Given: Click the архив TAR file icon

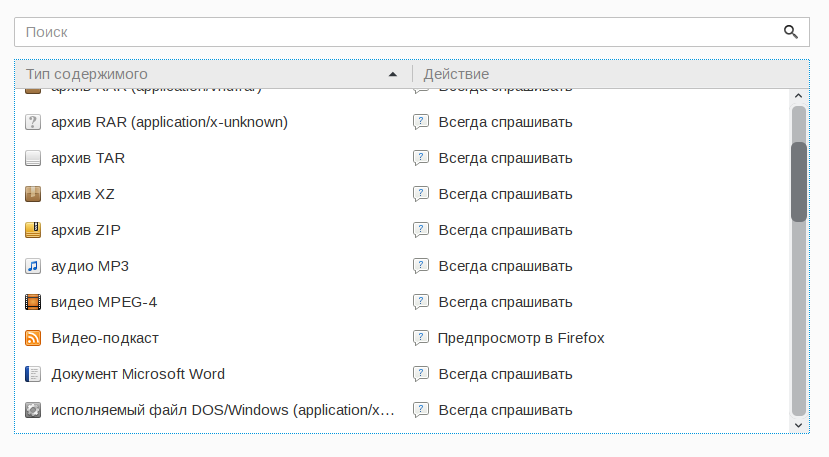Looking at the screenshot, I should point(33,158).
